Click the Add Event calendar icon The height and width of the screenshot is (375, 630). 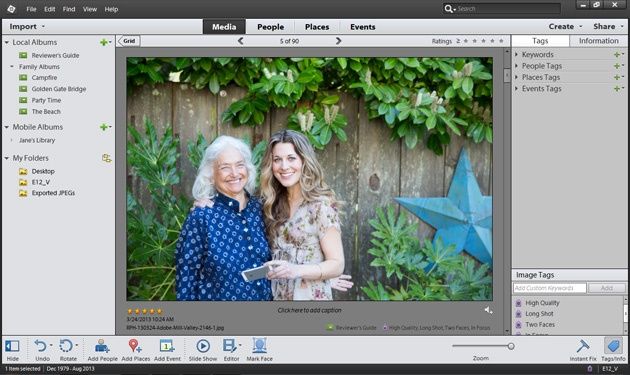click(166, 346)
